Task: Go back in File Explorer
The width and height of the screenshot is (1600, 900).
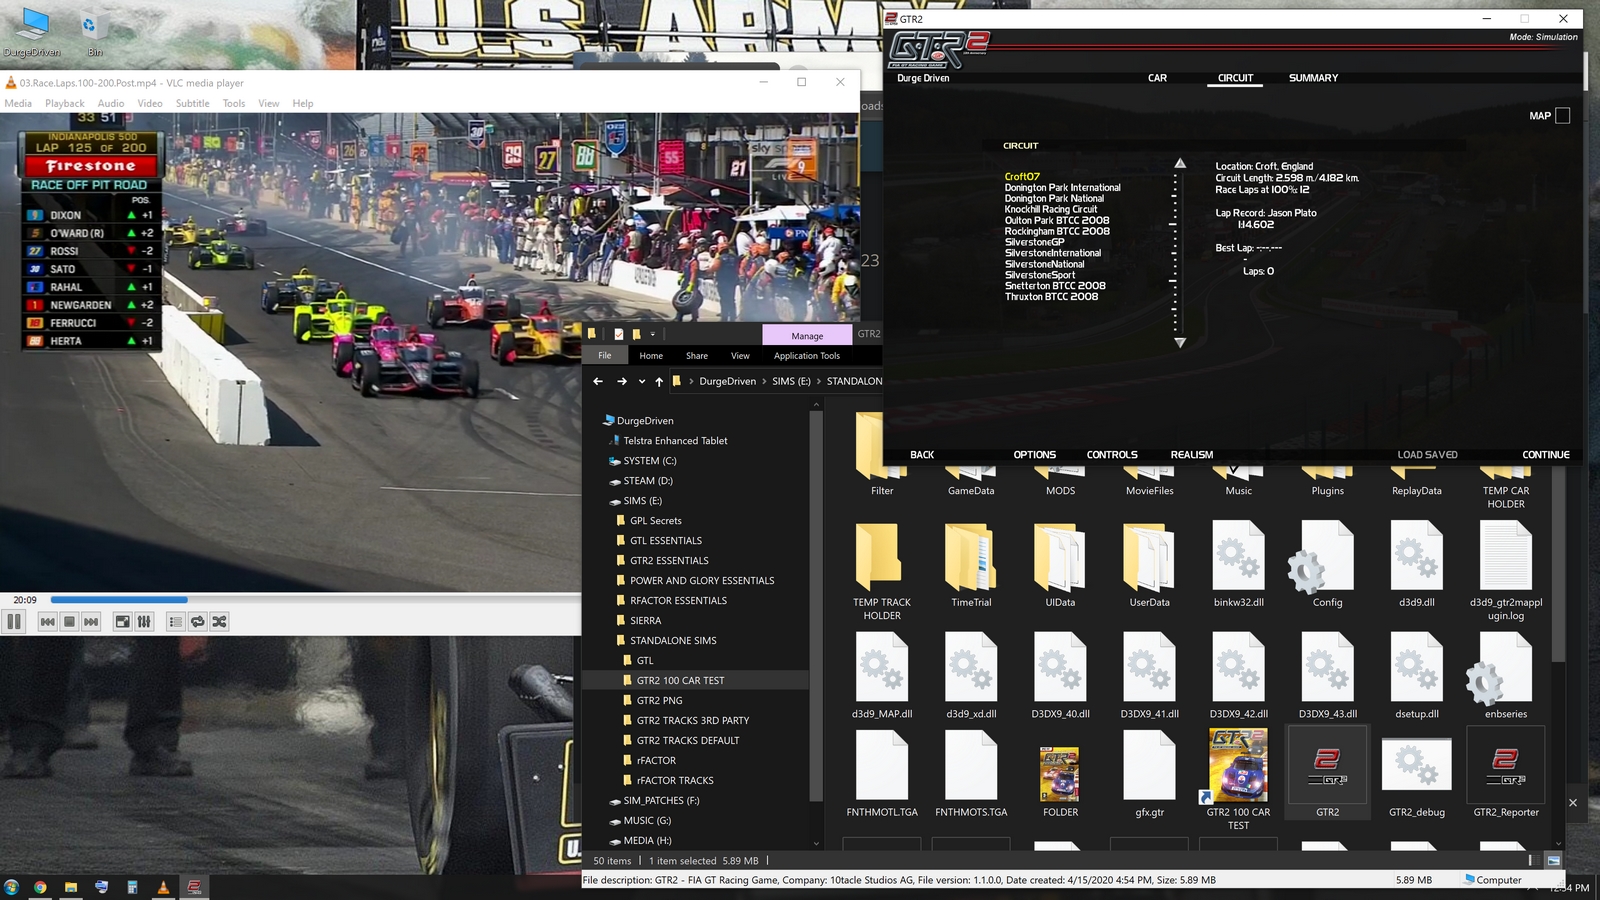Action: coord(598,381)
